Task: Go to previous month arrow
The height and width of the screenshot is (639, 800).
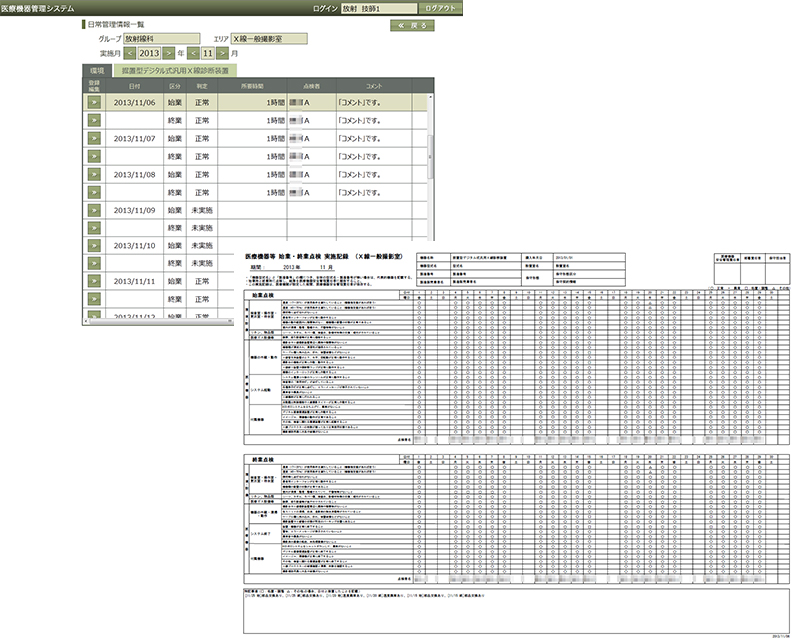Action: click(193, 53)
